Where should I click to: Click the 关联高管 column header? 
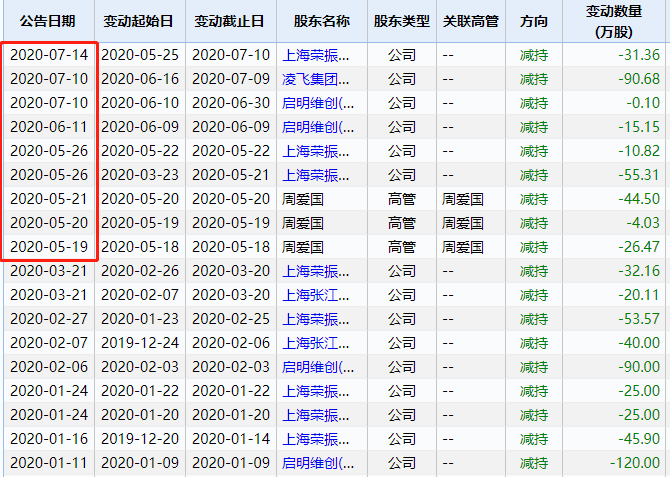coord(470,21)
